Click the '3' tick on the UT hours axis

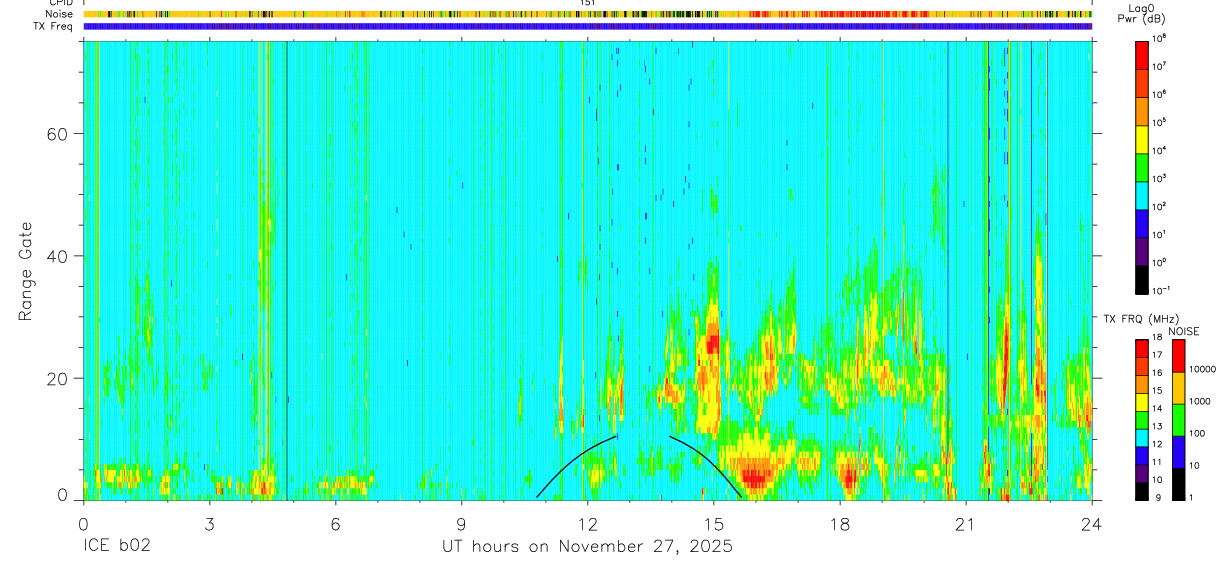pos(209,523)
